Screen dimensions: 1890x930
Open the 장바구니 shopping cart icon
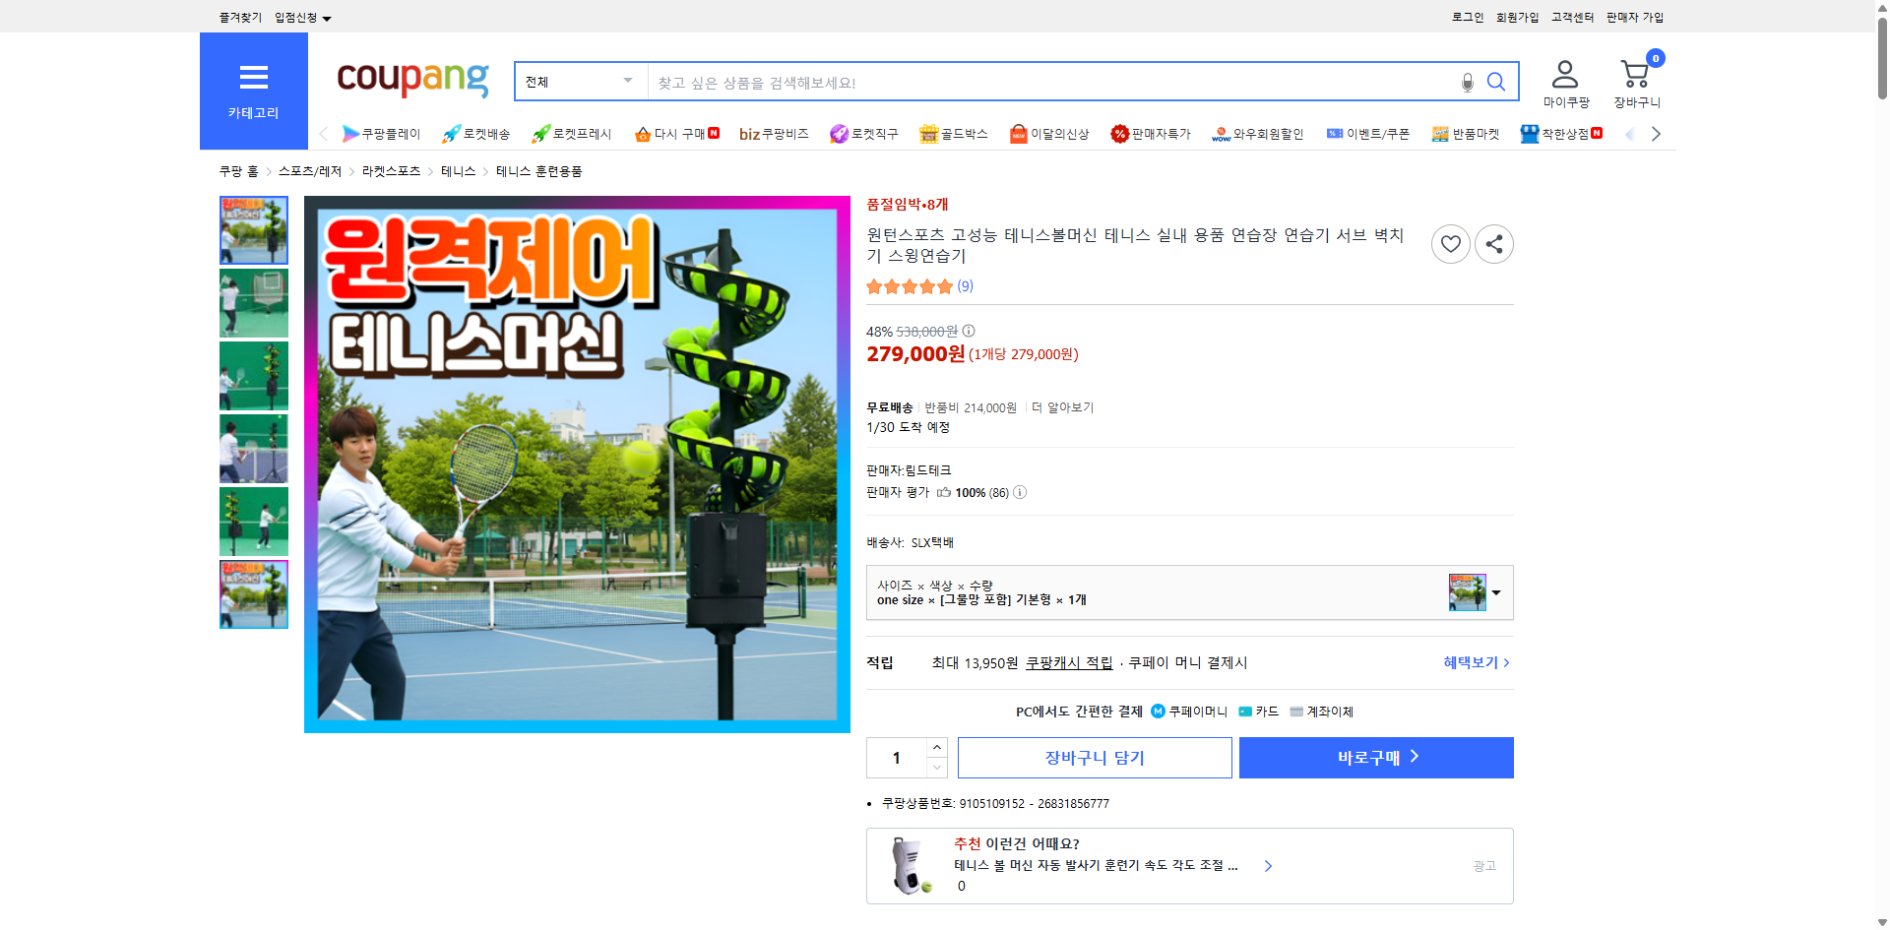tap(1634, 72)
